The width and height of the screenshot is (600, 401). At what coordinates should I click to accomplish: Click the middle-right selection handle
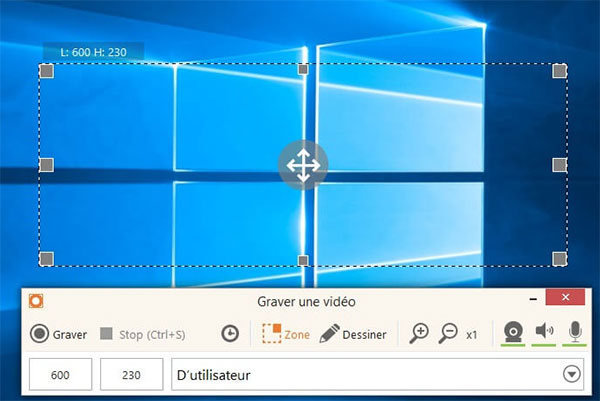coord(559,165)
